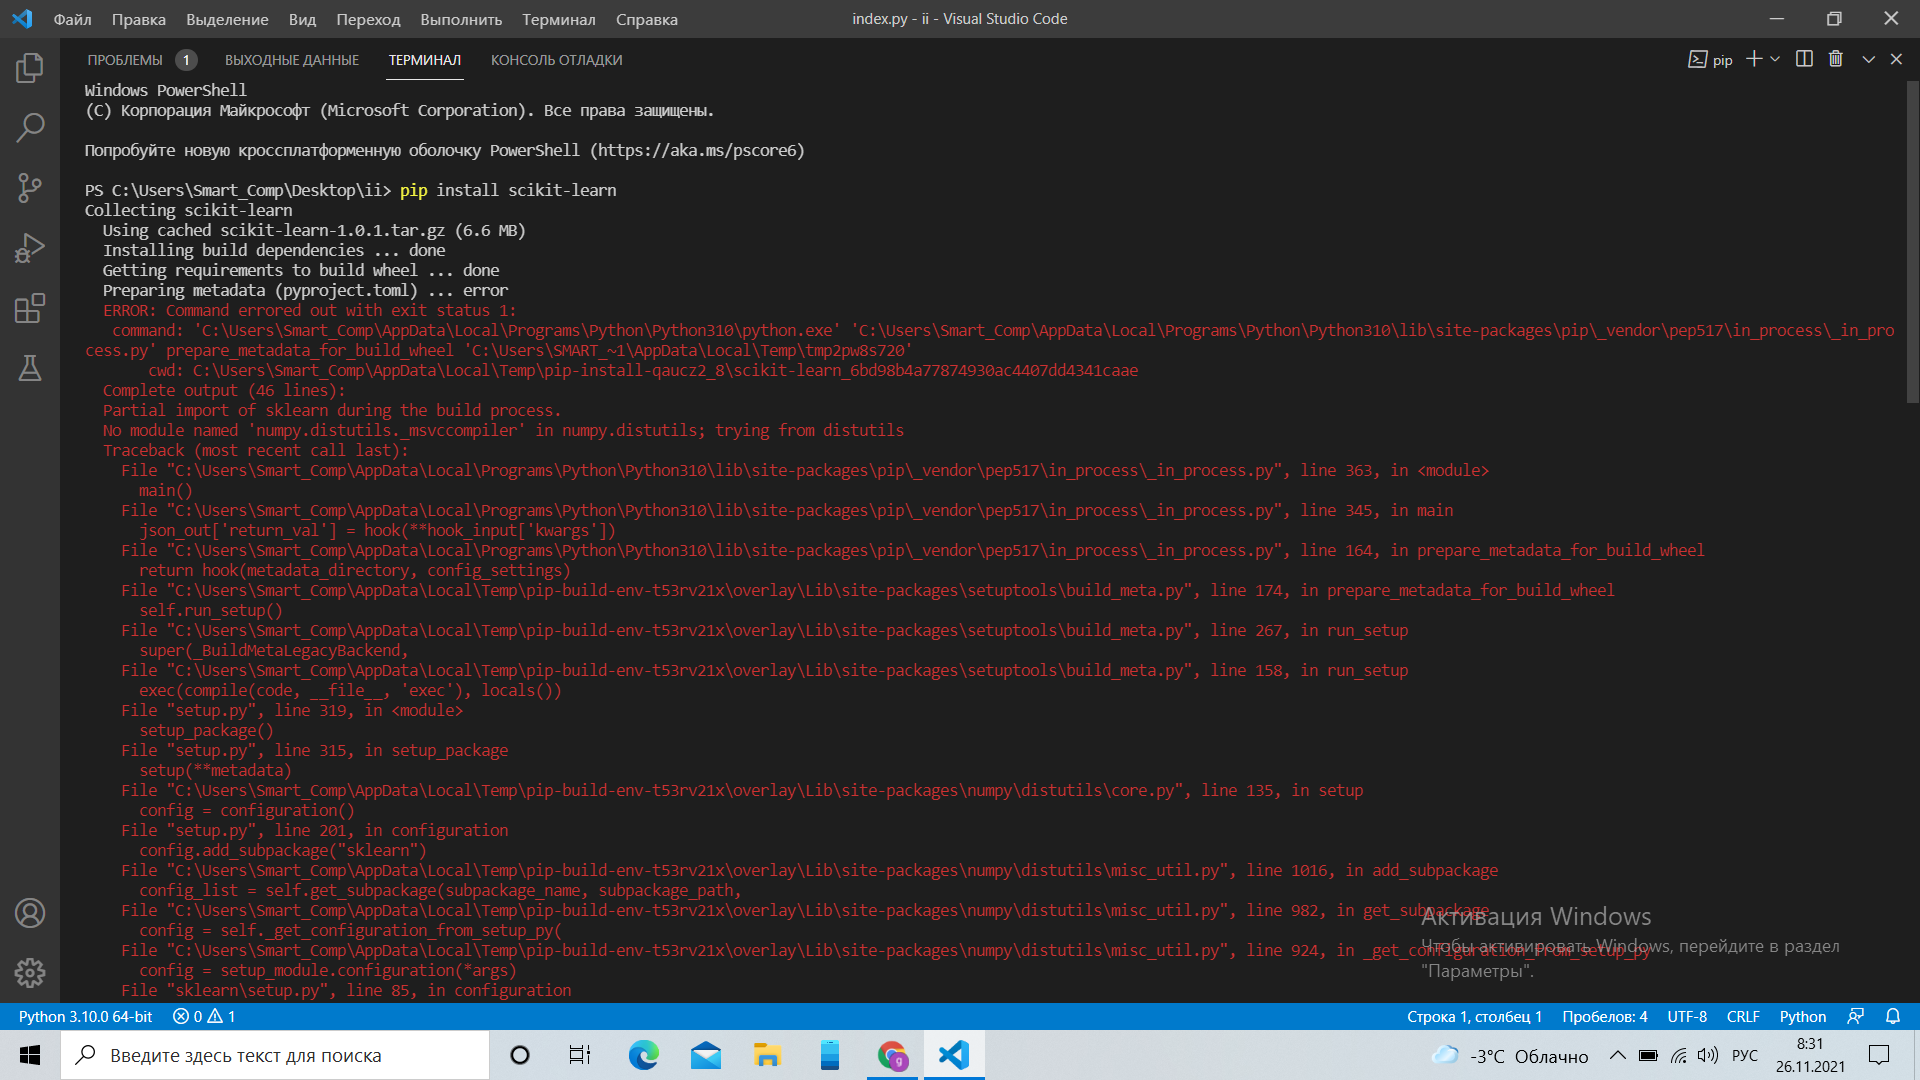Close the terminal panel
The image size is (1920, 1080).
[x=1896, y=59]
